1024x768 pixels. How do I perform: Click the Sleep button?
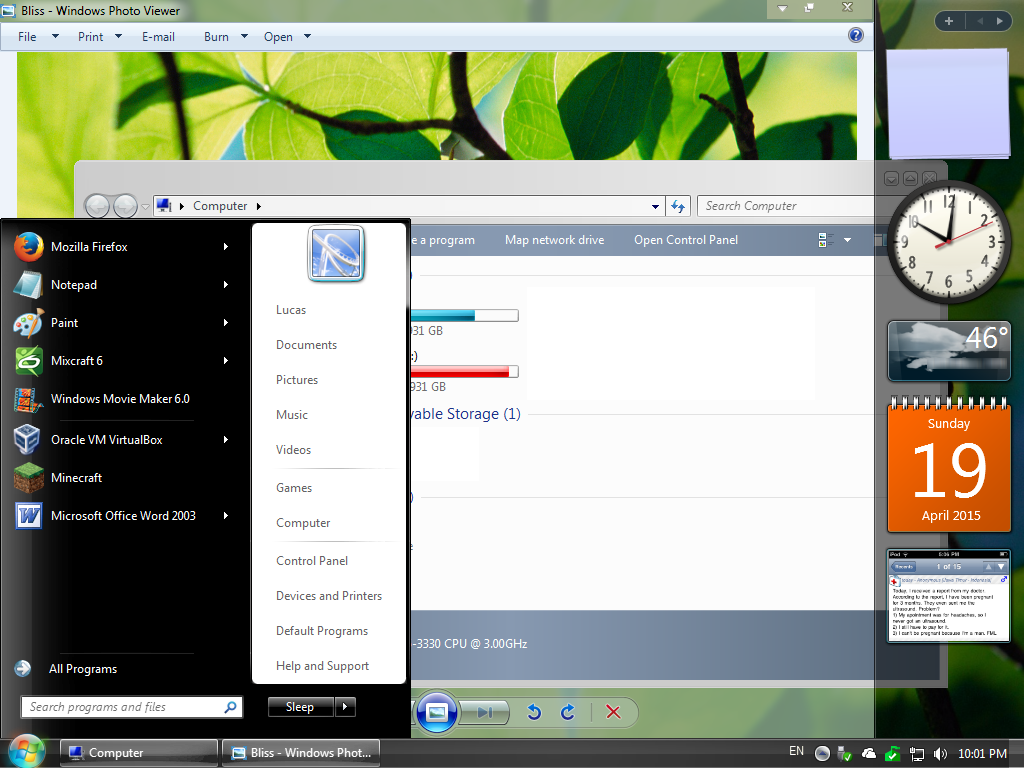click(300, 707)
